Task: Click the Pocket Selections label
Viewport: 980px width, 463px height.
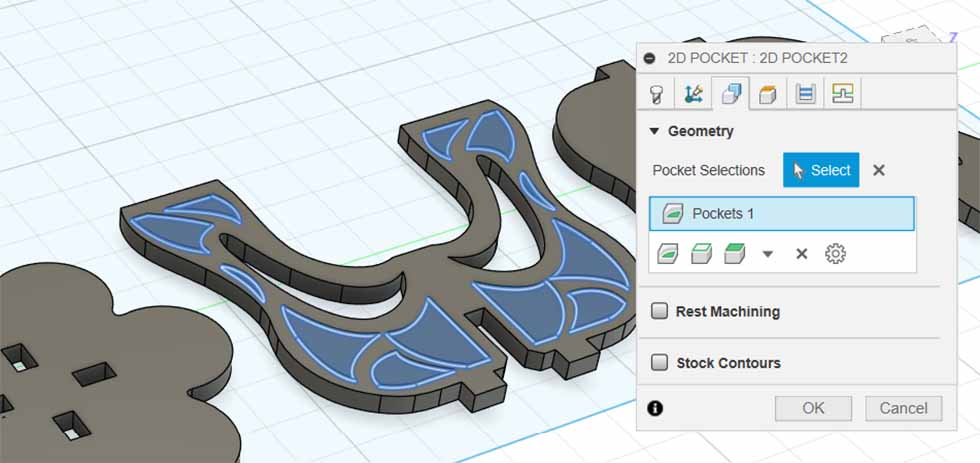Action: click(708, 171)
